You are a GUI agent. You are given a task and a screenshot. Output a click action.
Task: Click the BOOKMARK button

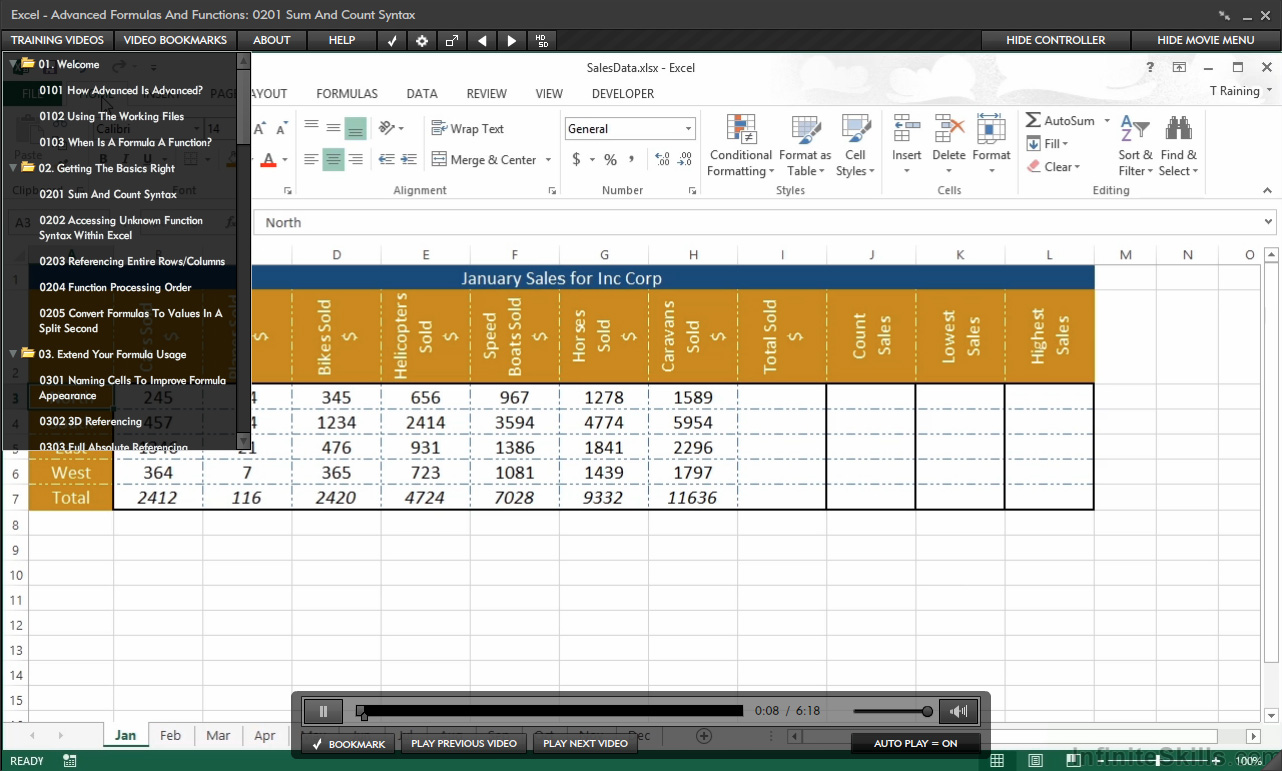(x=348, y=744)
